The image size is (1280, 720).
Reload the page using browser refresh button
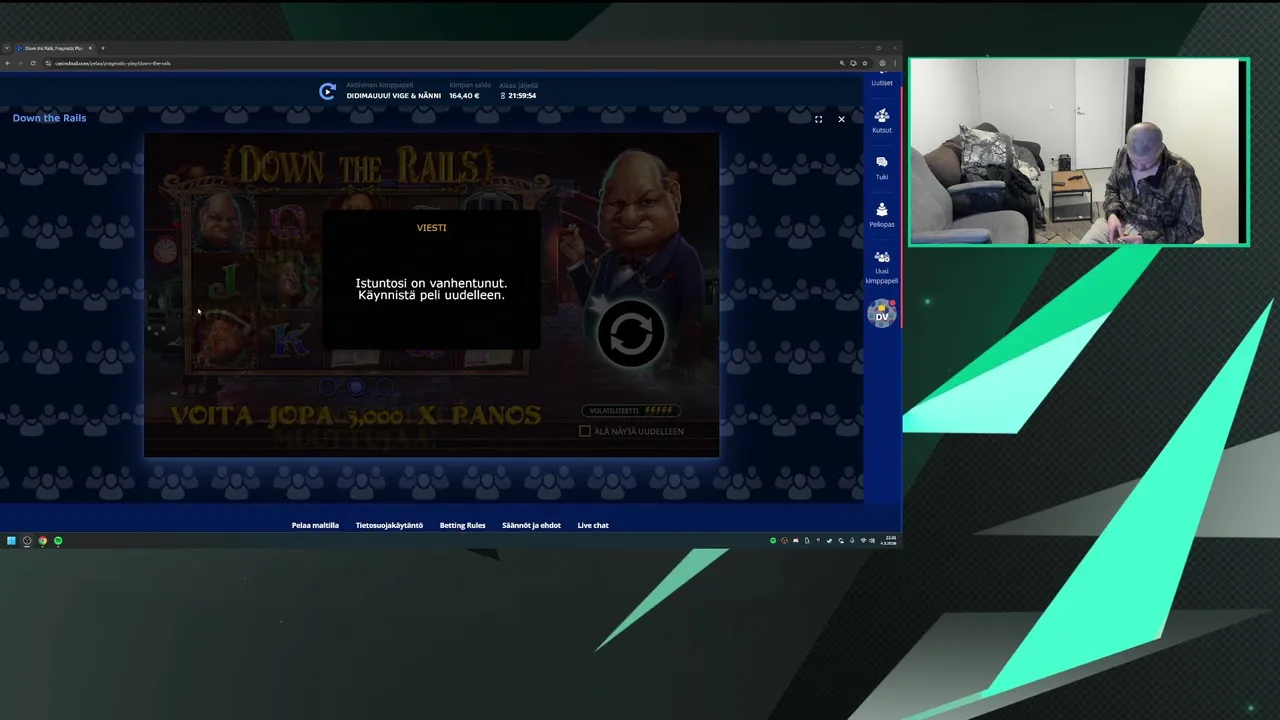click(x=33, y=63)
